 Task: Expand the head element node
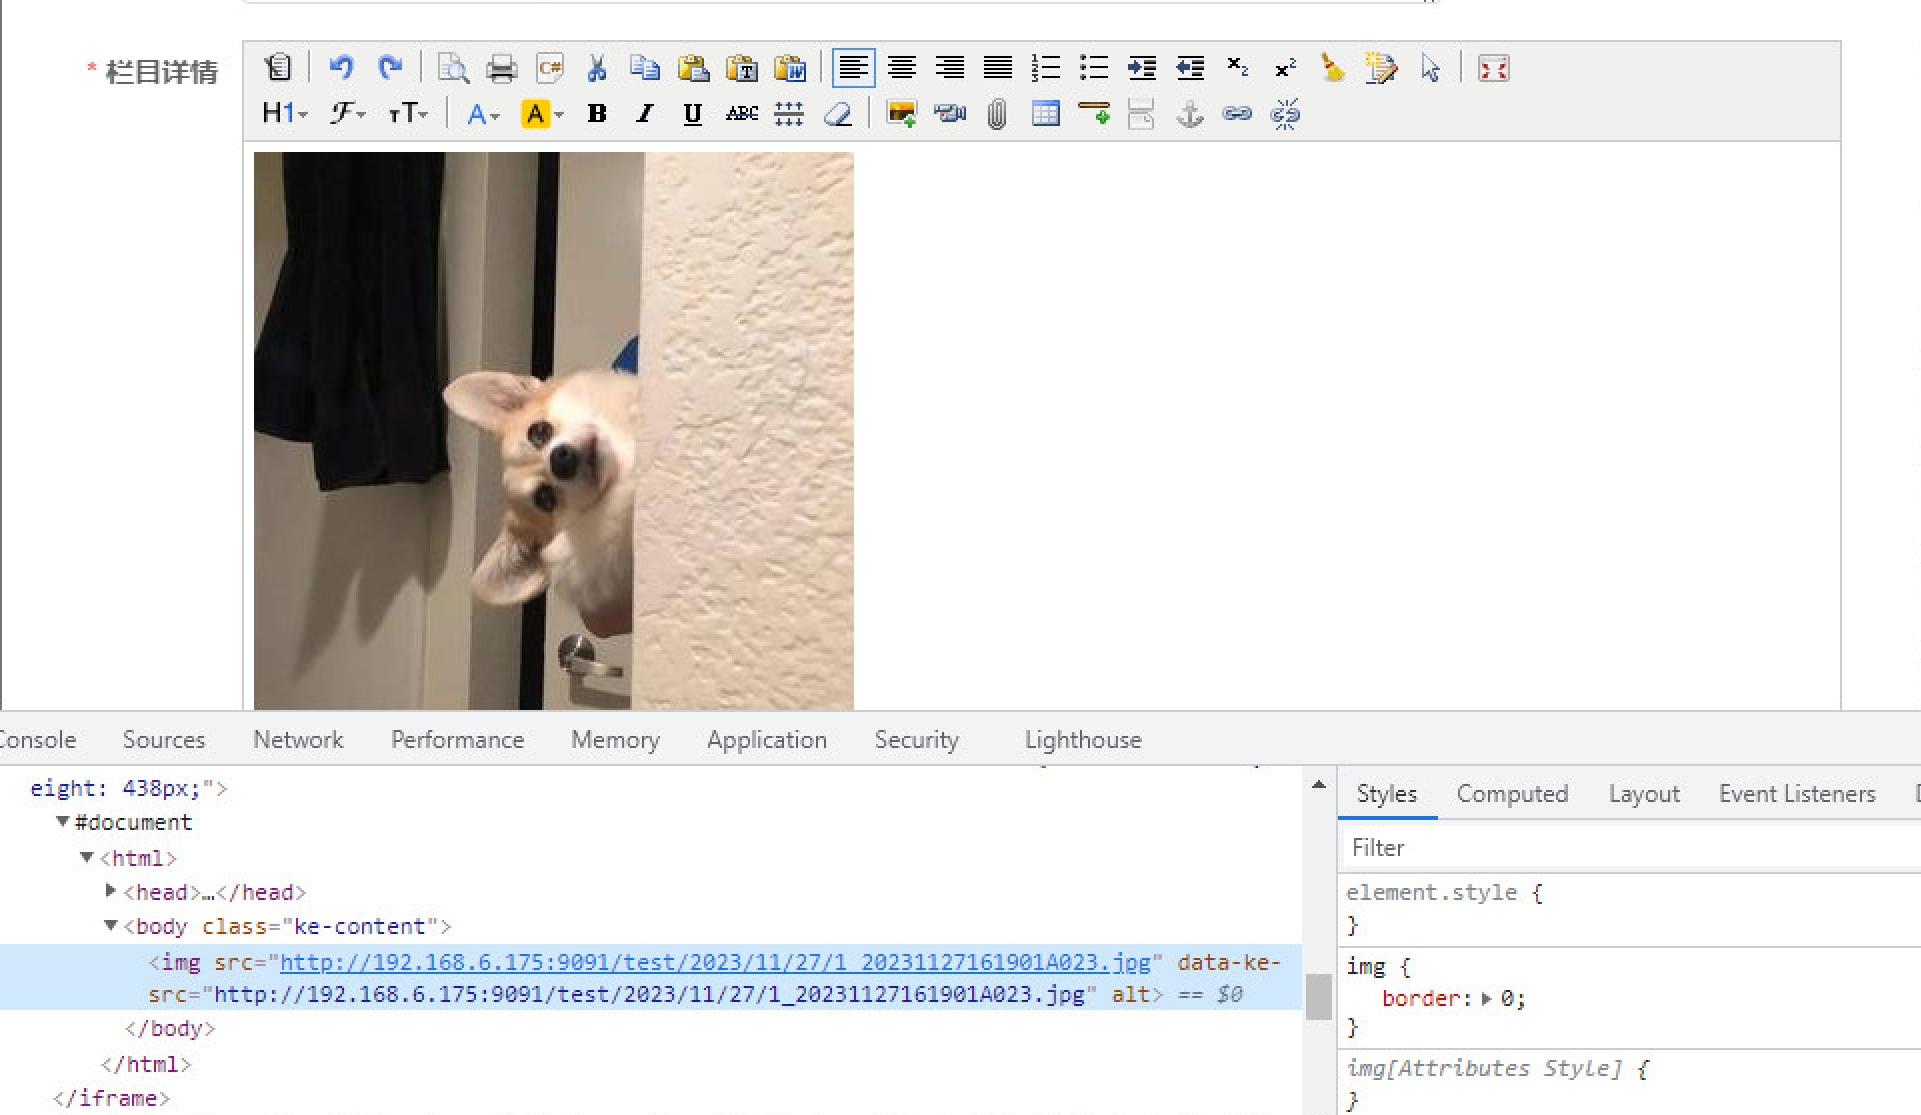(111, 891)
